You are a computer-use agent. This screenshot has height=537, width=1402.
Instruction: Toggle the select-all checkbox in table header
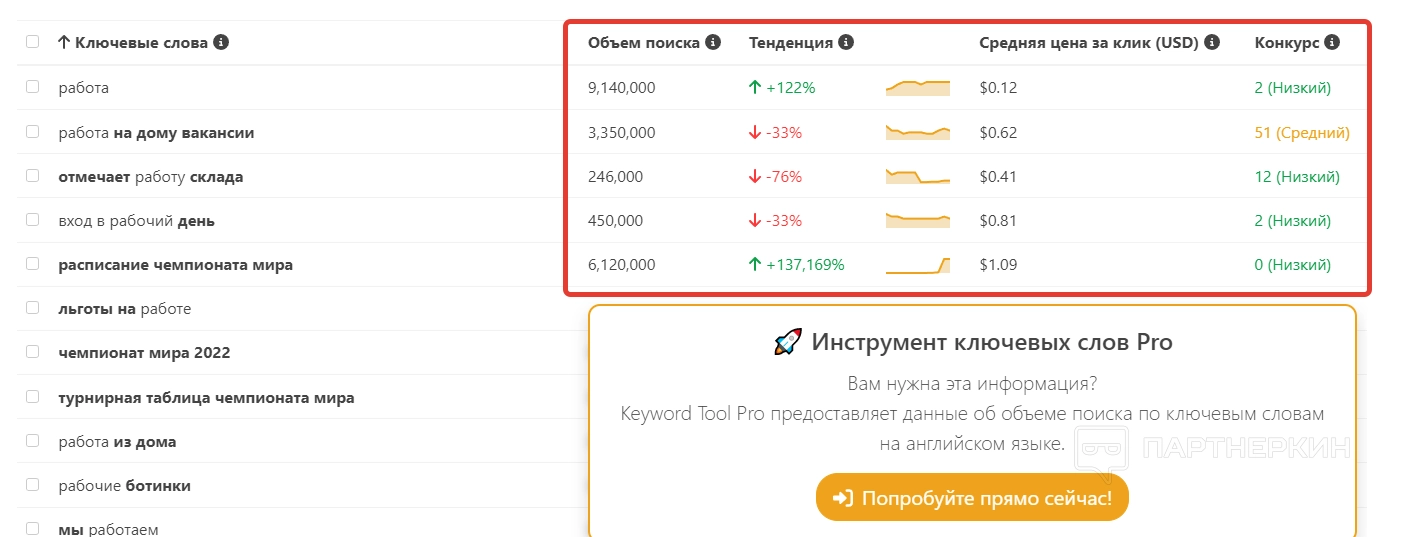tap(33, 42)
